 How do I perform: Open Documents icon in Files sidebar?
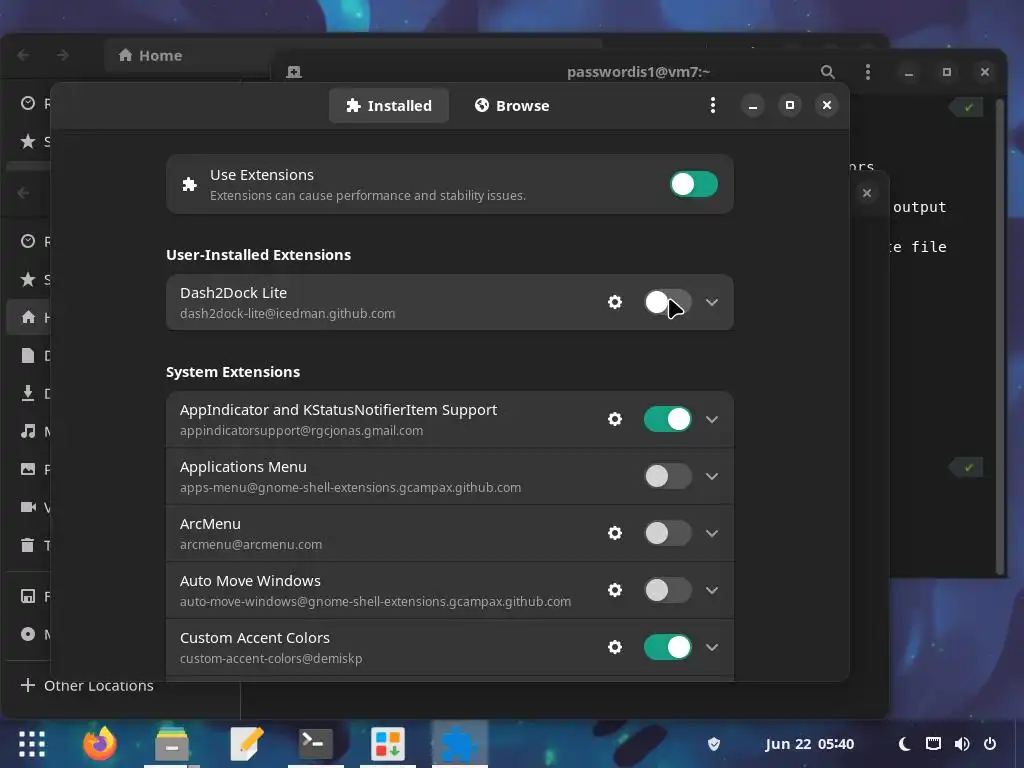click(27, 355)
